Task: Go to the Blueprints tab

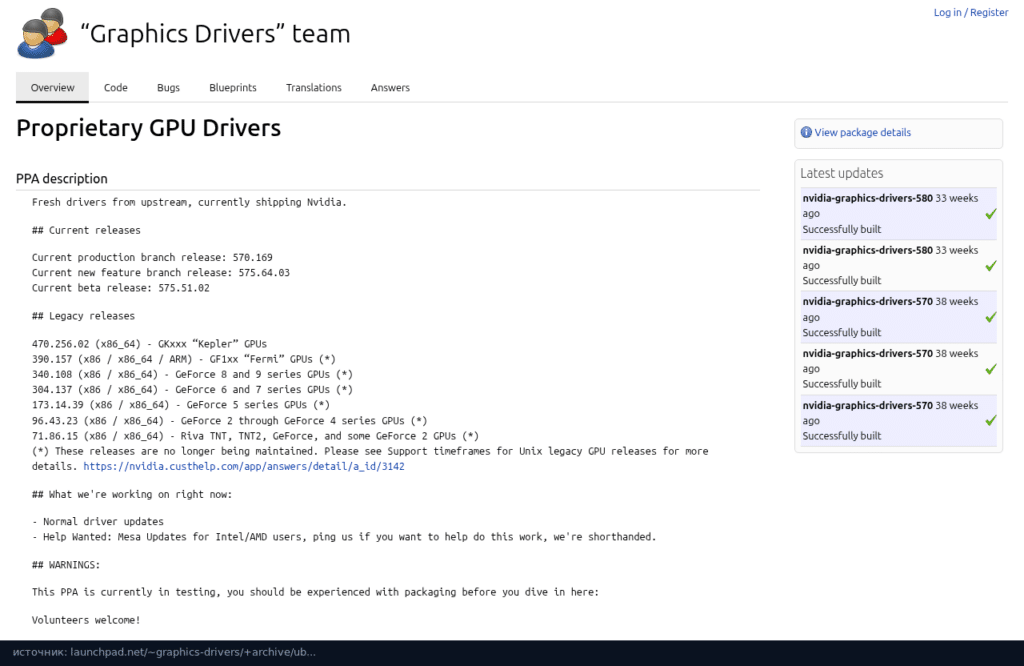Action: (232, 87)
